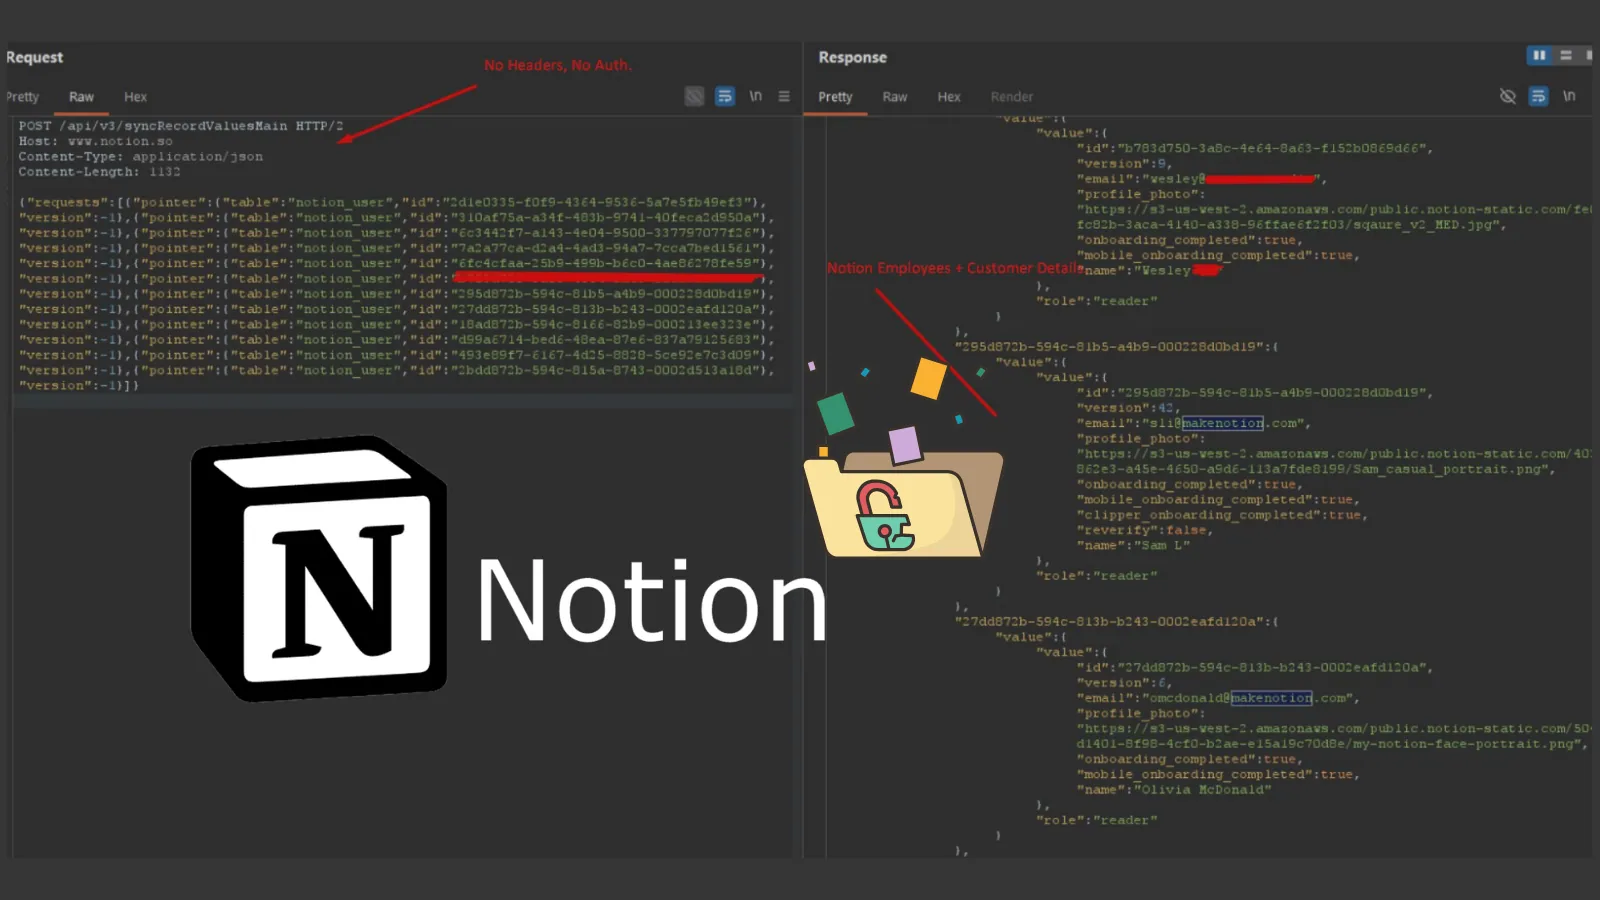
Task: Open Request panel hamburger options menu
Action: 784,96
